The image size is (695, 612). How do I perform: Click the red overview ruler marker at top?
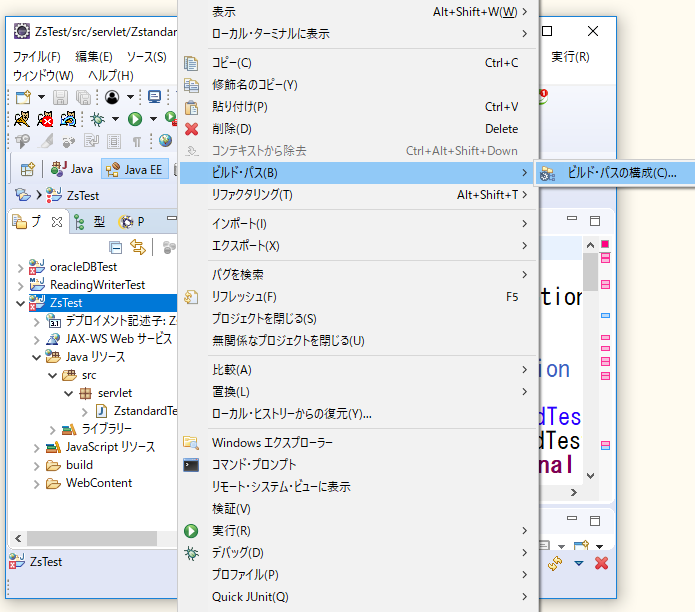click(x=605, y=244)
